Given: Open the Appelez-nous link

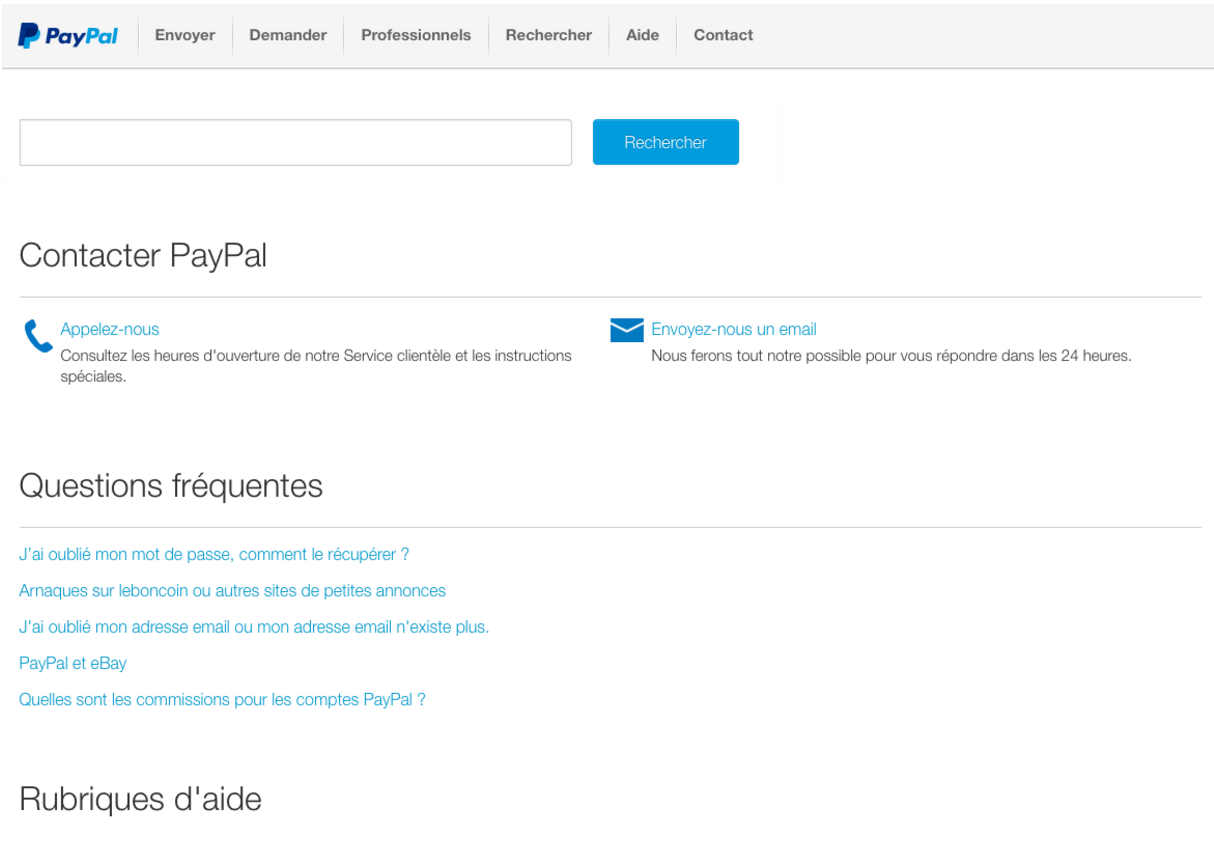Looking at the screenshot, I should click(x=109, y=329).
